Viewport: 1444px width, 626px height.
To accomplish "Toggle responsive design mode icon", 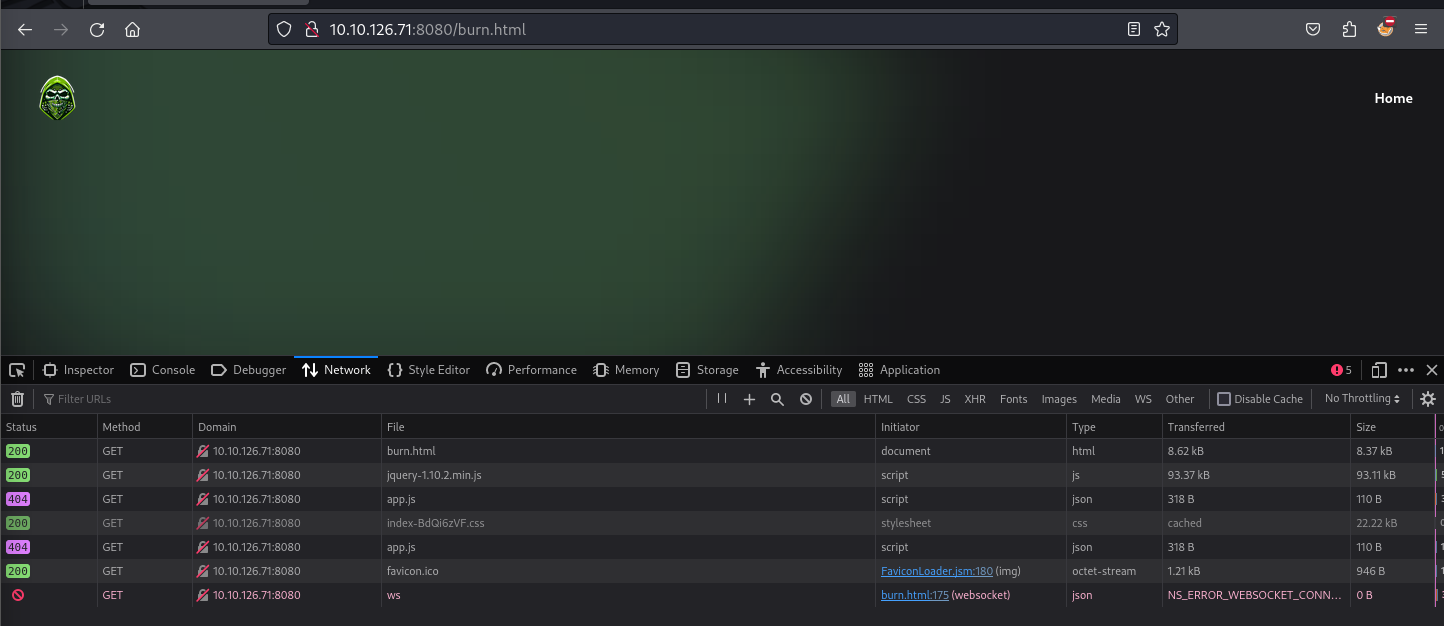I will click(1379, 370).
